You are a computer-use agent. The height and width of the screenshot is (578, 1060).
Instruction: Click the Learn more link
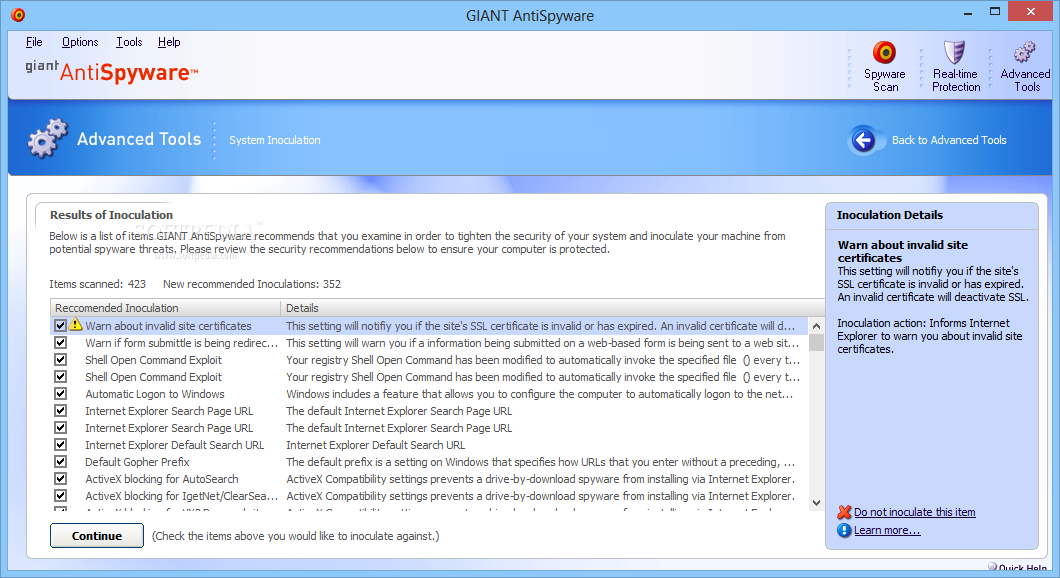[x=887, y=530]
